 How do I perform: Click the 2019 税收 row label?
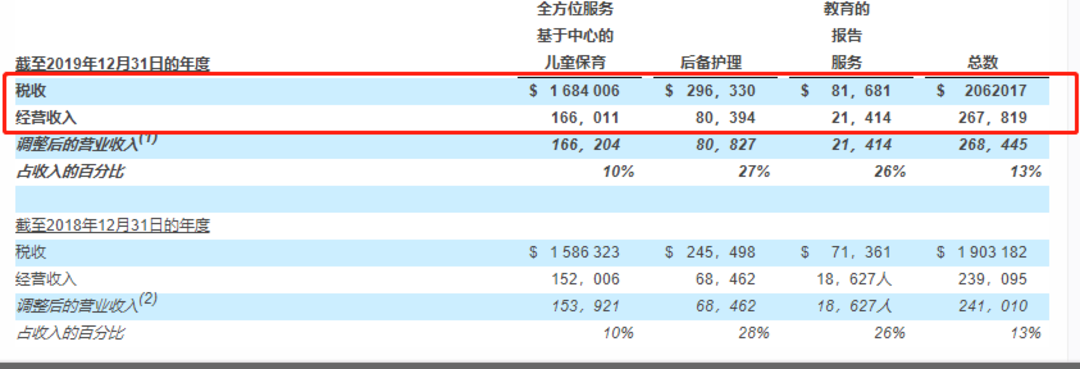coord(31,90)
